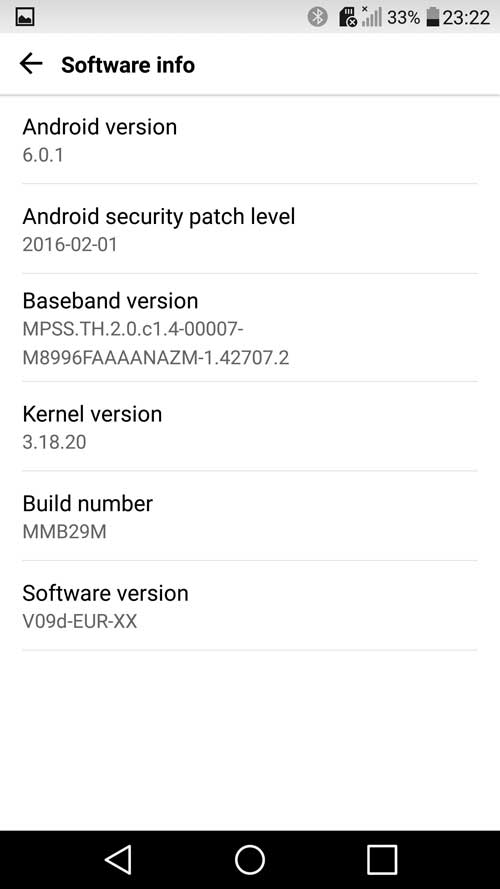Tap the Software info header title

[128, 65]
